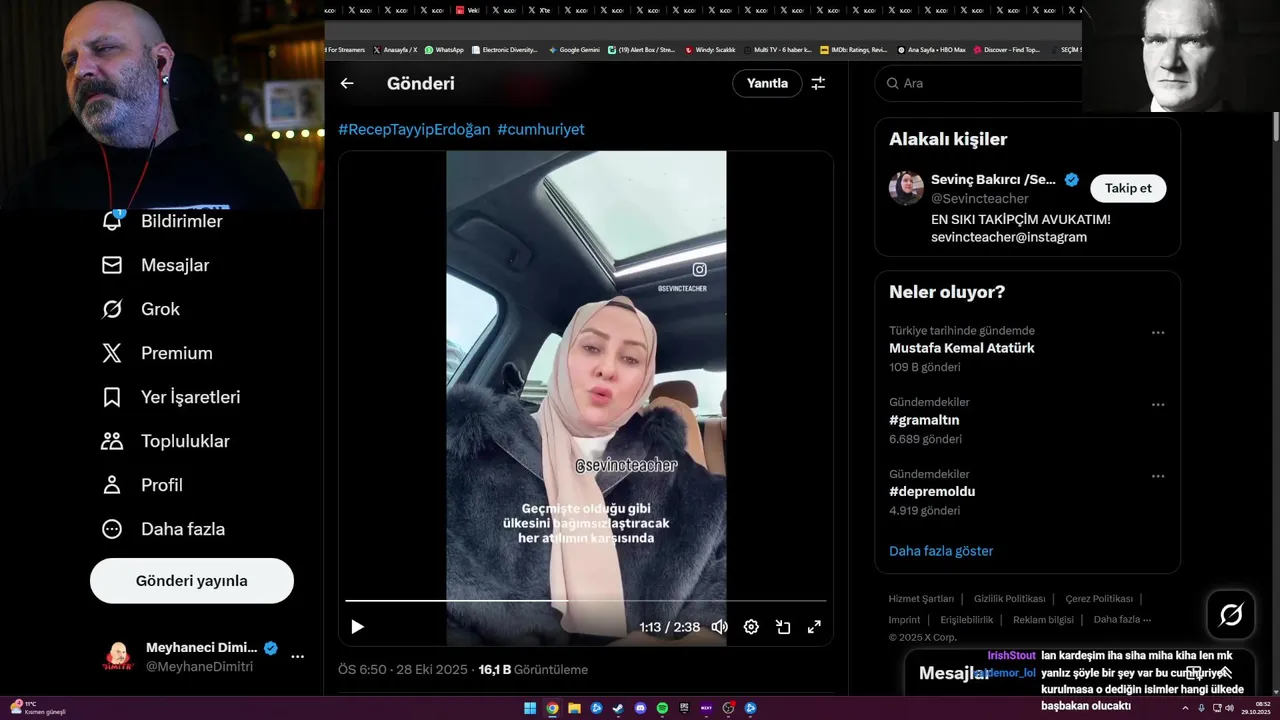Open Steam from the taskbar
1280x720 pixels.
(x=618, y=708)
